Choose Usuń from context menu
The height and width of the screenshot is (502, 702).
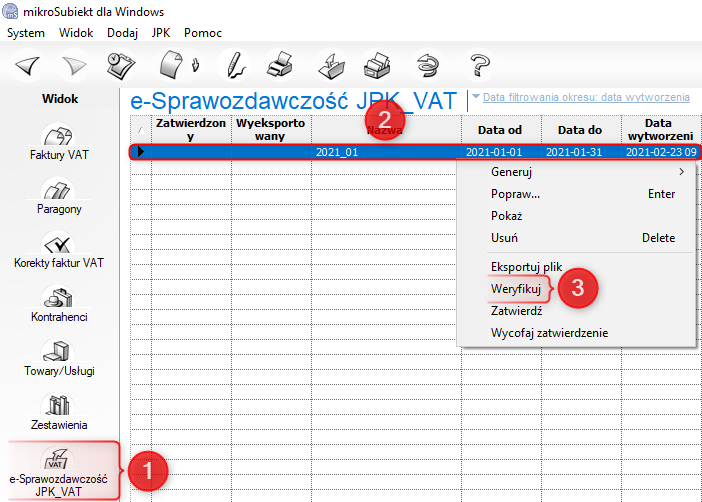pos(576,238)
